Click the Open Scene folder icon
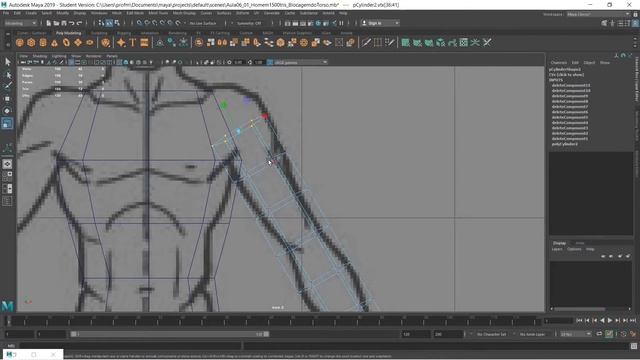This screenshot has height=360, width=640. pyautogui.click(x=56, y=23)
